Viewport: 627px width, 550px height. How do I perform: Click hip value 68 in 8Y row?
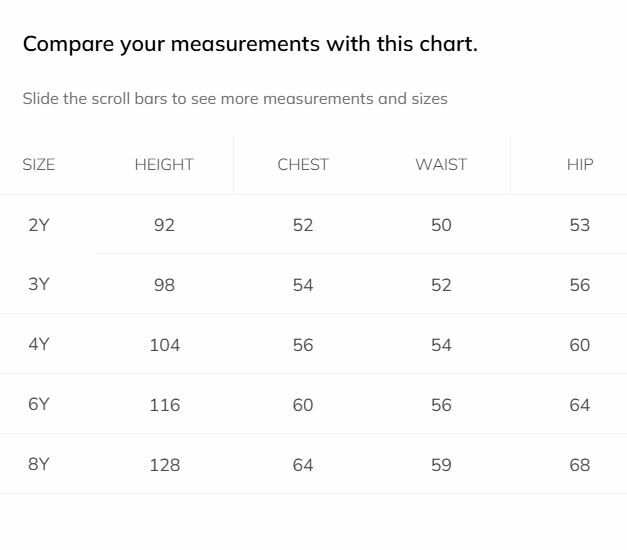click(x=580, y=465)
